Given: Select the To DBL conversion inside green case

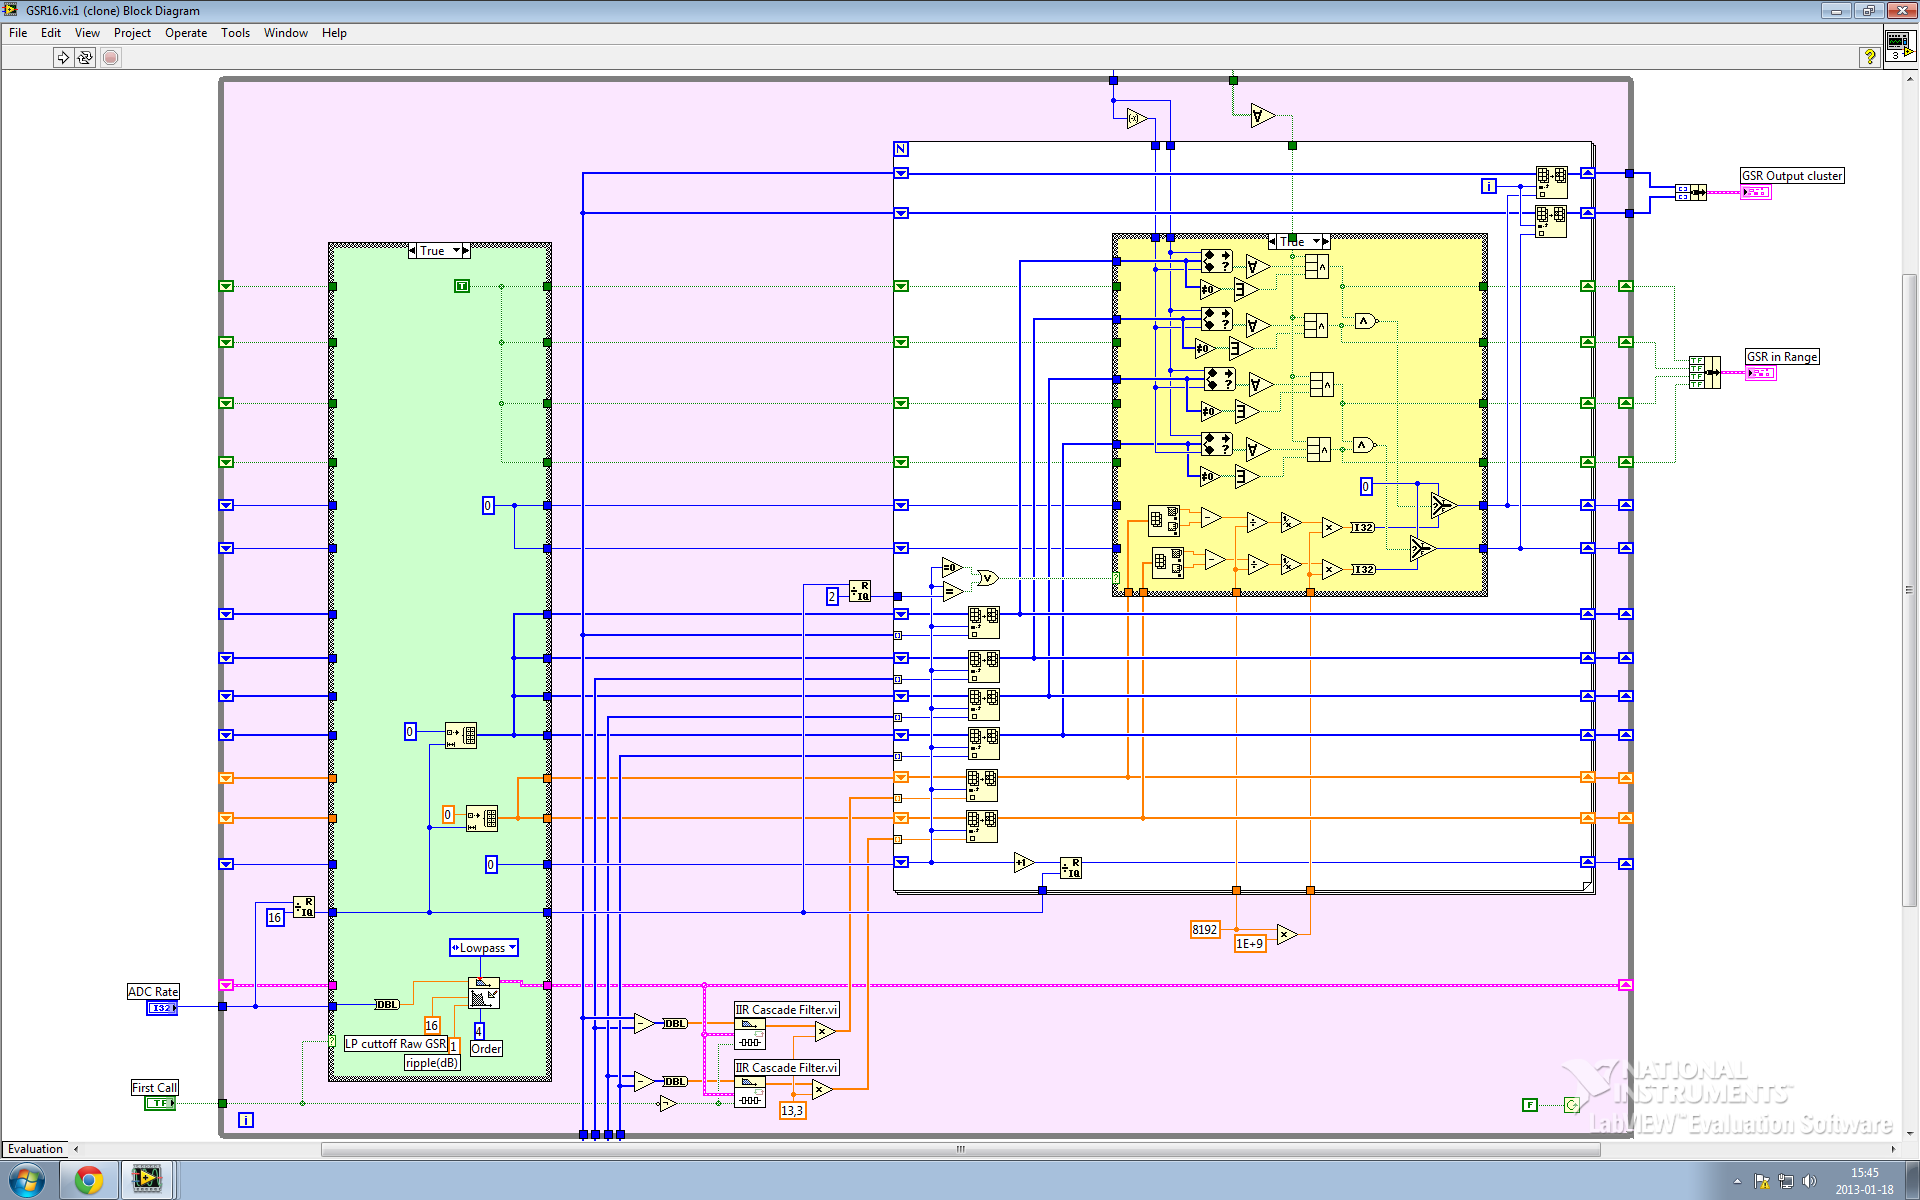Looking at the screenshot, I should point(387,1004).
